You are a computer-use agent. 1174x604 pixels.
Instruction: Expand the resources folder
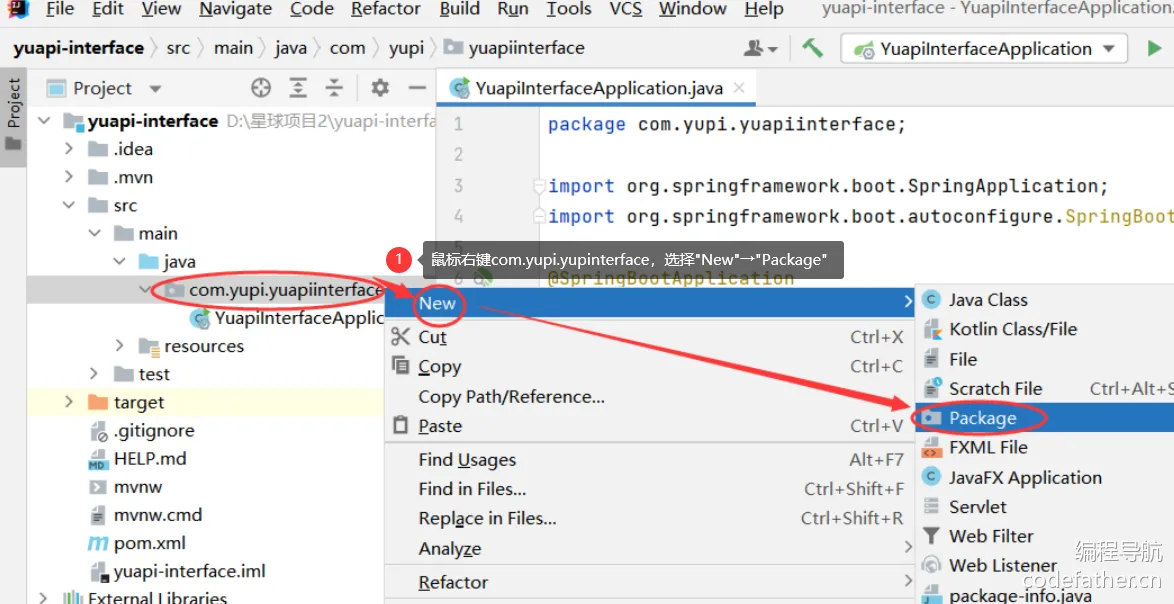pos(119,346)
